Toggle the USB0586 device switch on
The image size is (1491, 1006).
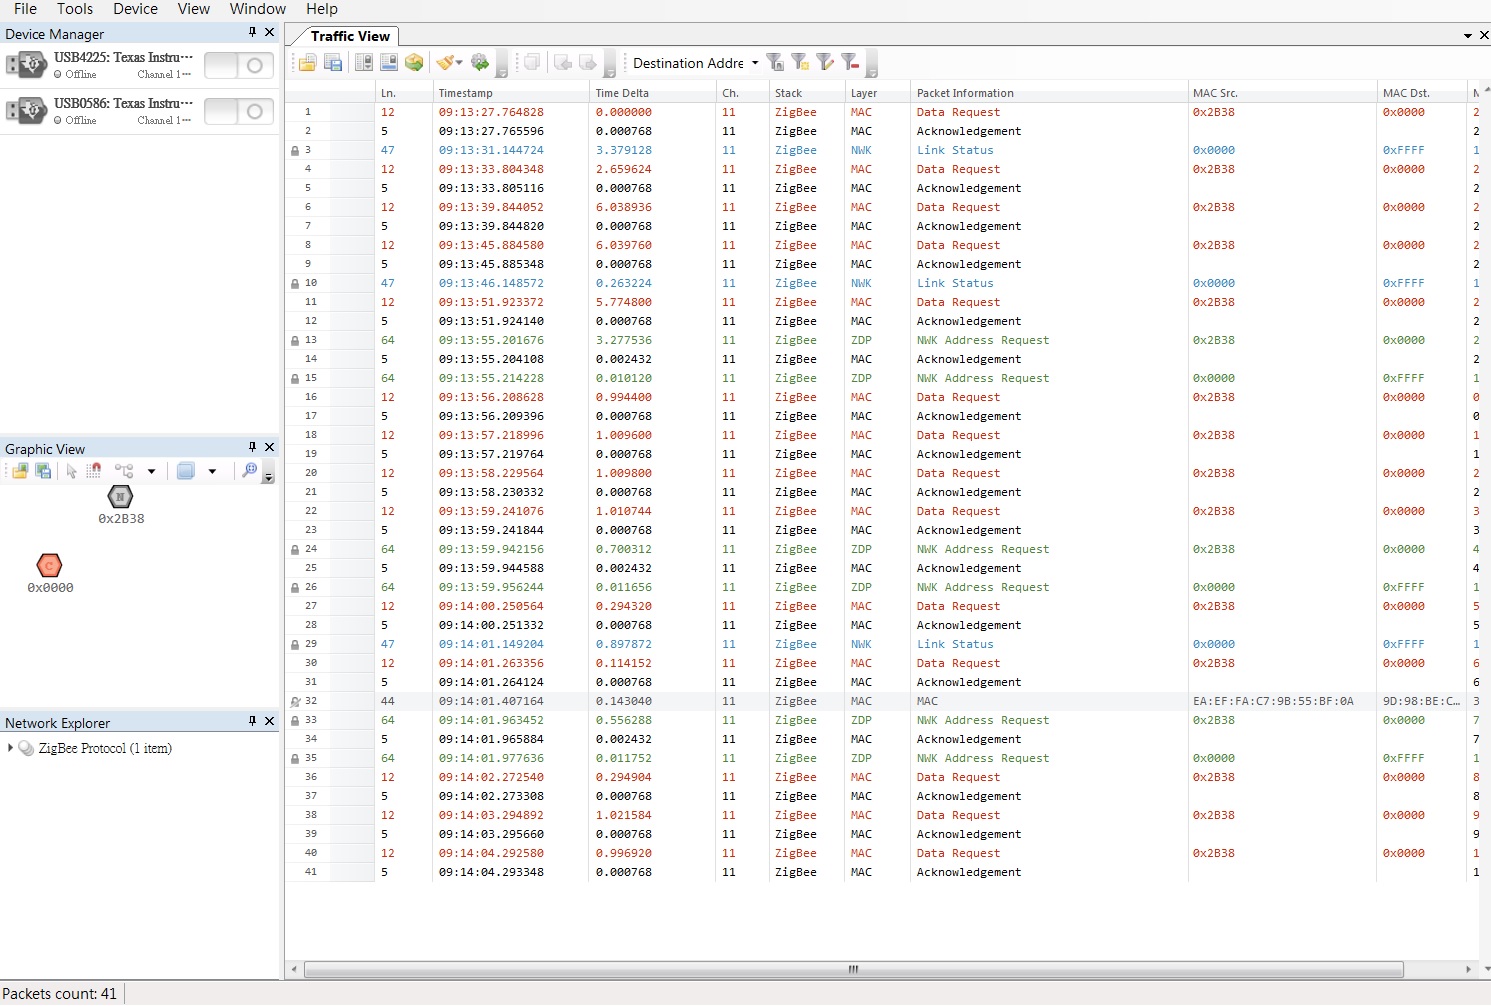[x=239, y=112]
